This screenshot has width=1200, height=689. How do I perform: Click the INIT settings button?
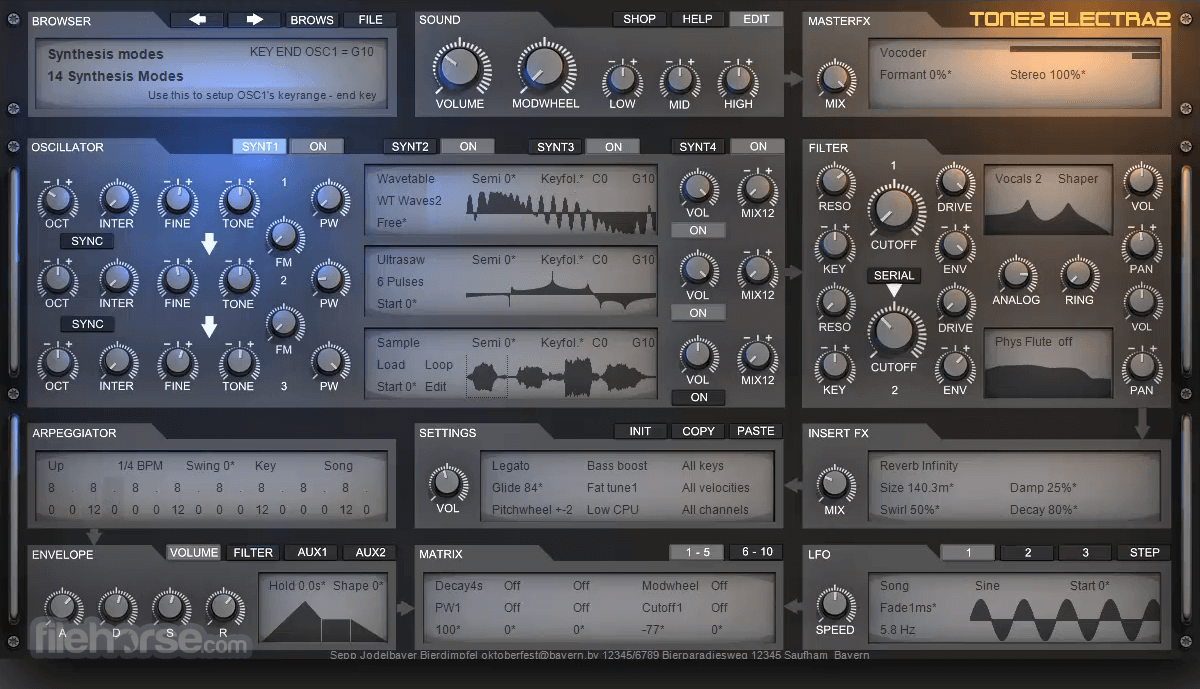640,431
